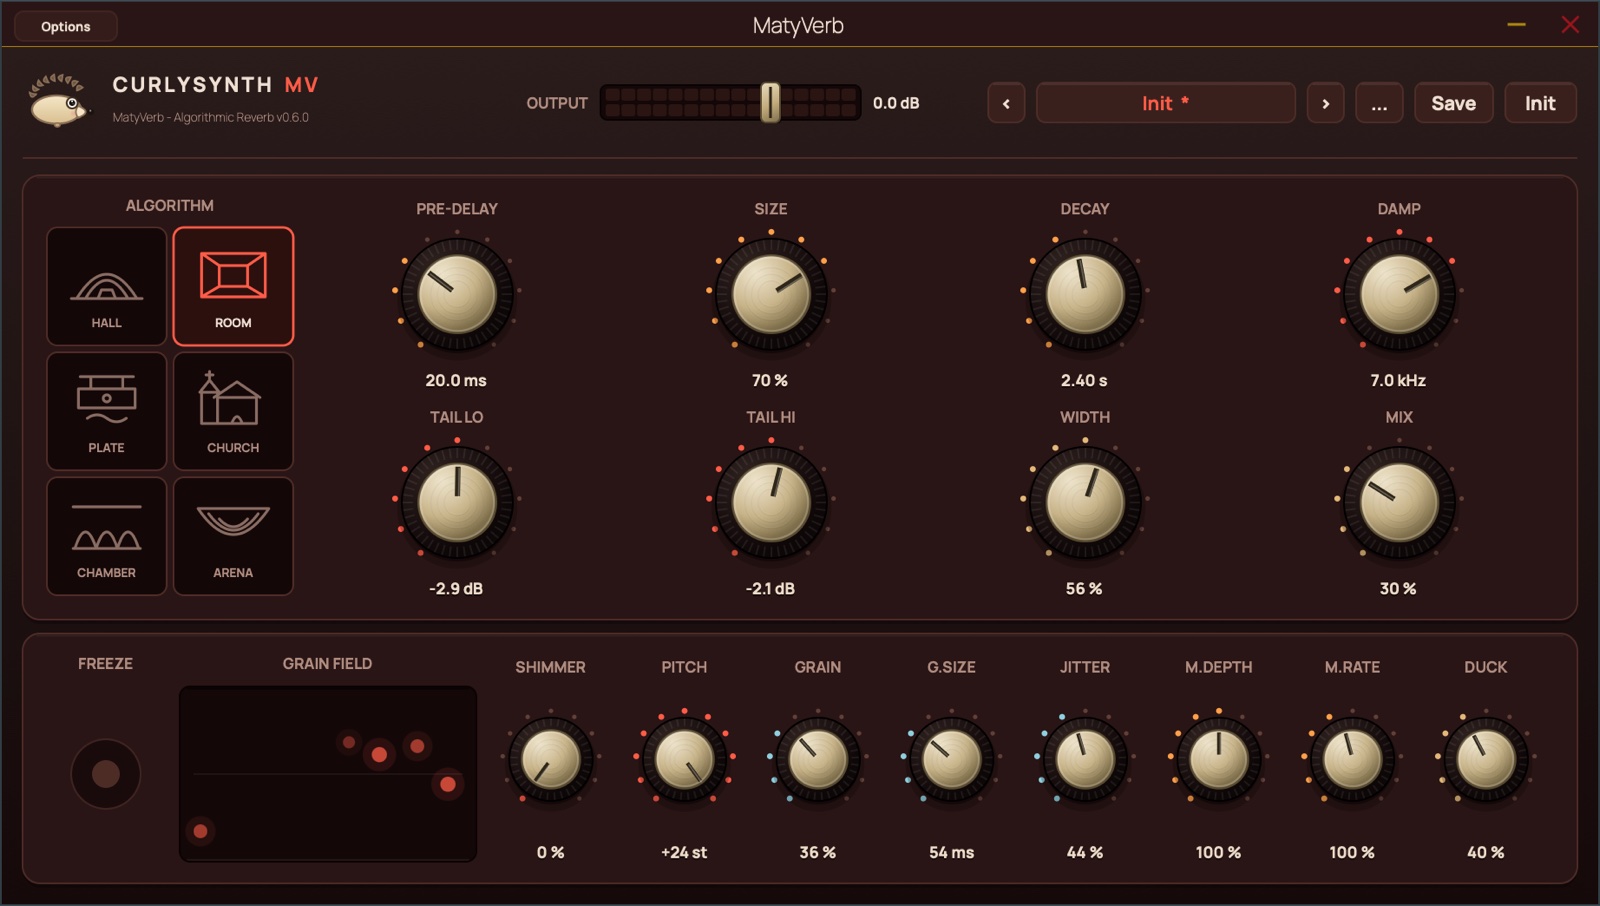
Task: Minimize the MatyVerb window
Action: point(1516,24)
